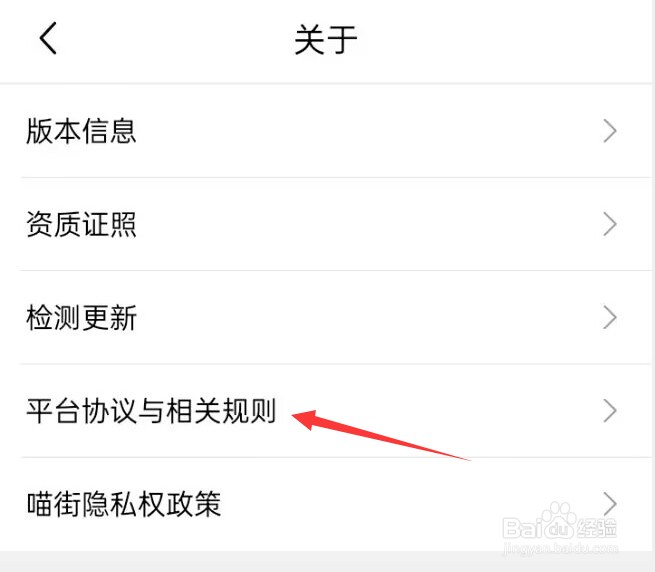Tap the chevron beside 资质证照
The width and height of the screenshot is (655, 572).
[x=610, y=224]
